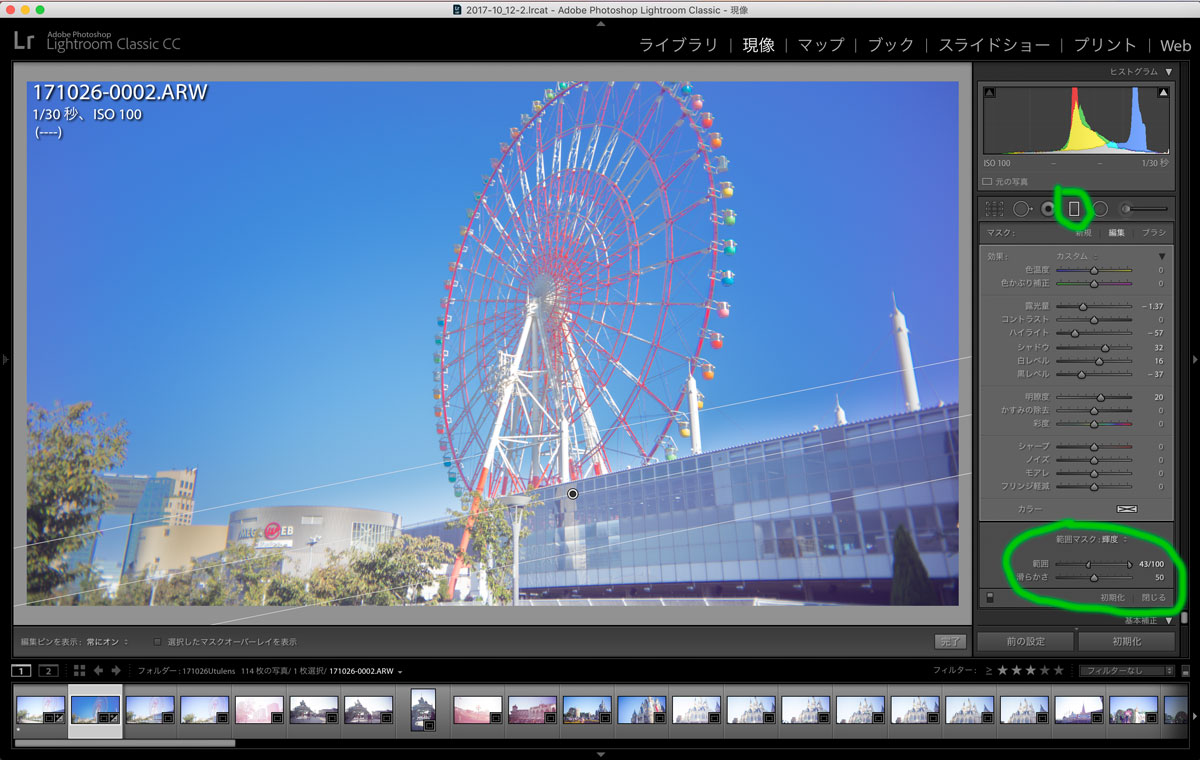Click the シャドウ slider handle
Image resolution: width=1200 pixels, height=760 pixels.
point(1105,347)
